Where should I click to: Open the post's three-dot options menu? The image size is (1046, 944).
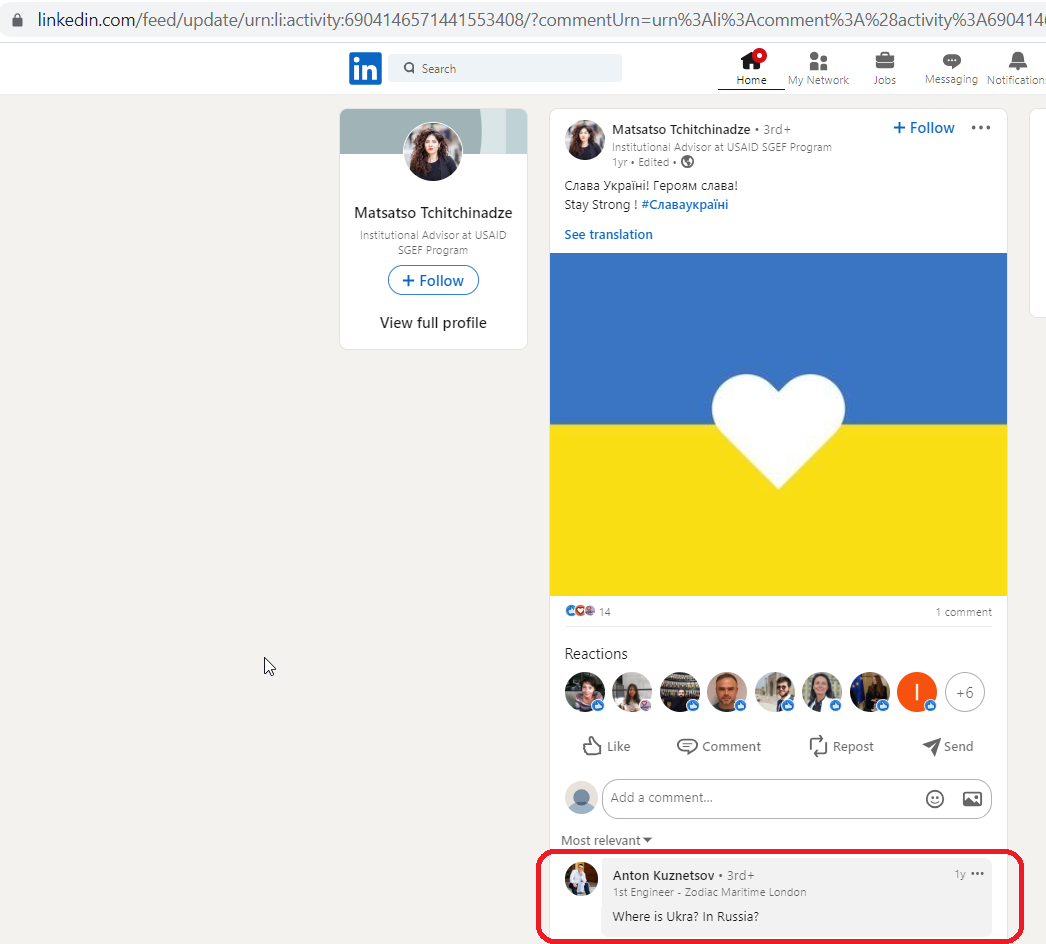(x=981, y=127)
